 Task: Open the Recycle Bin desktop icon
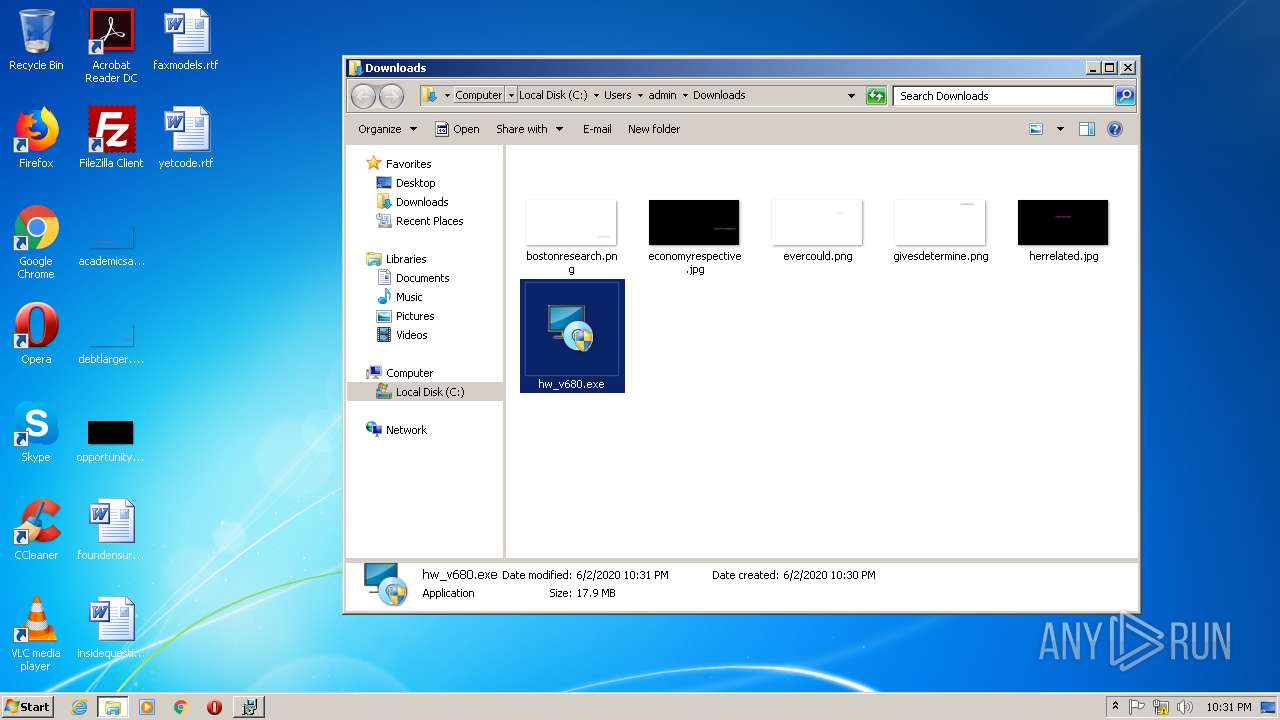(36, 40)
